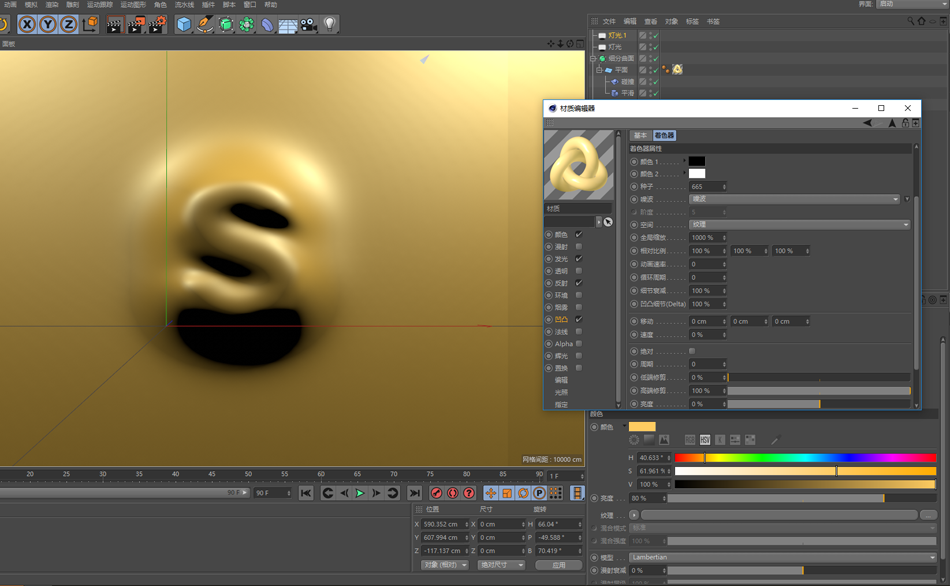Click the image color picker icon
The image size is (950, 586).
click(x=664, y=440)
